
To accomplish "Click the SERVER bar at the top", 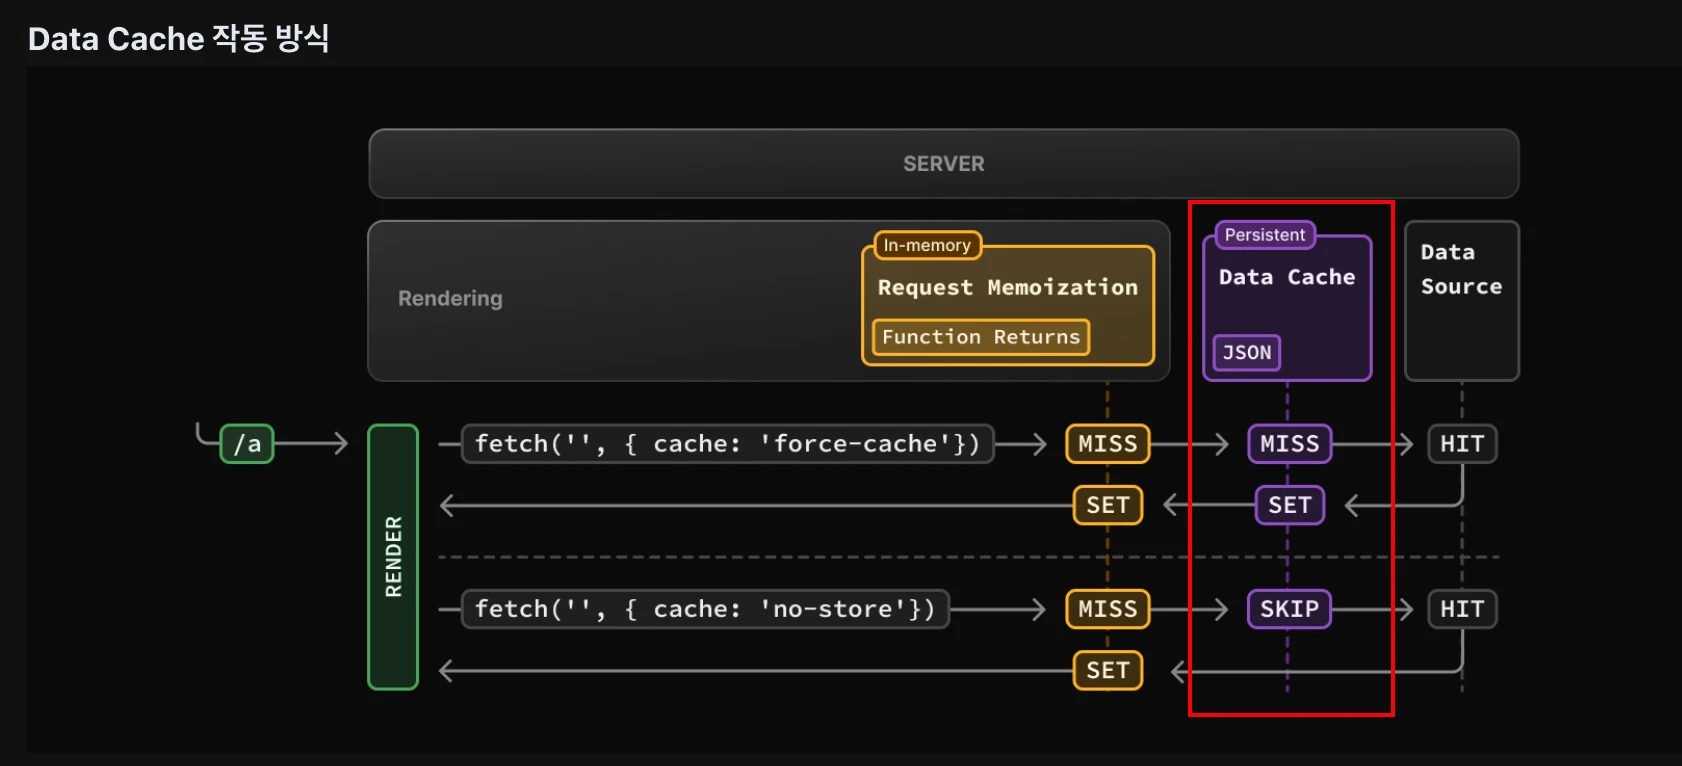I will pyautogui.click(x=943, y=164).
